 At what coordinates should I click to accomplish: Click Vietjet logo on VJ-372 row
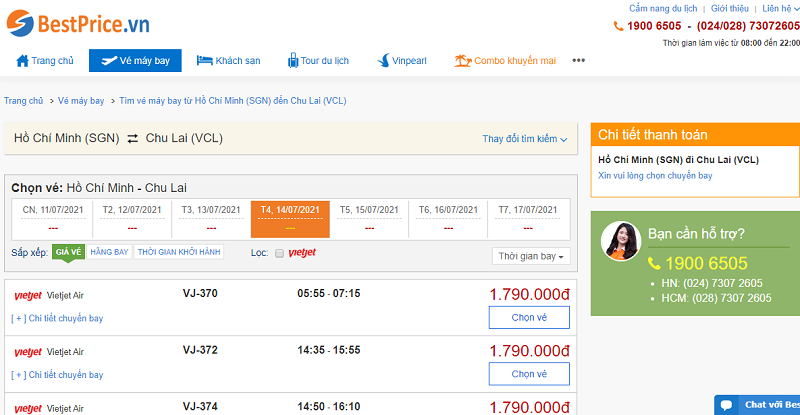[x=28, y=352]
